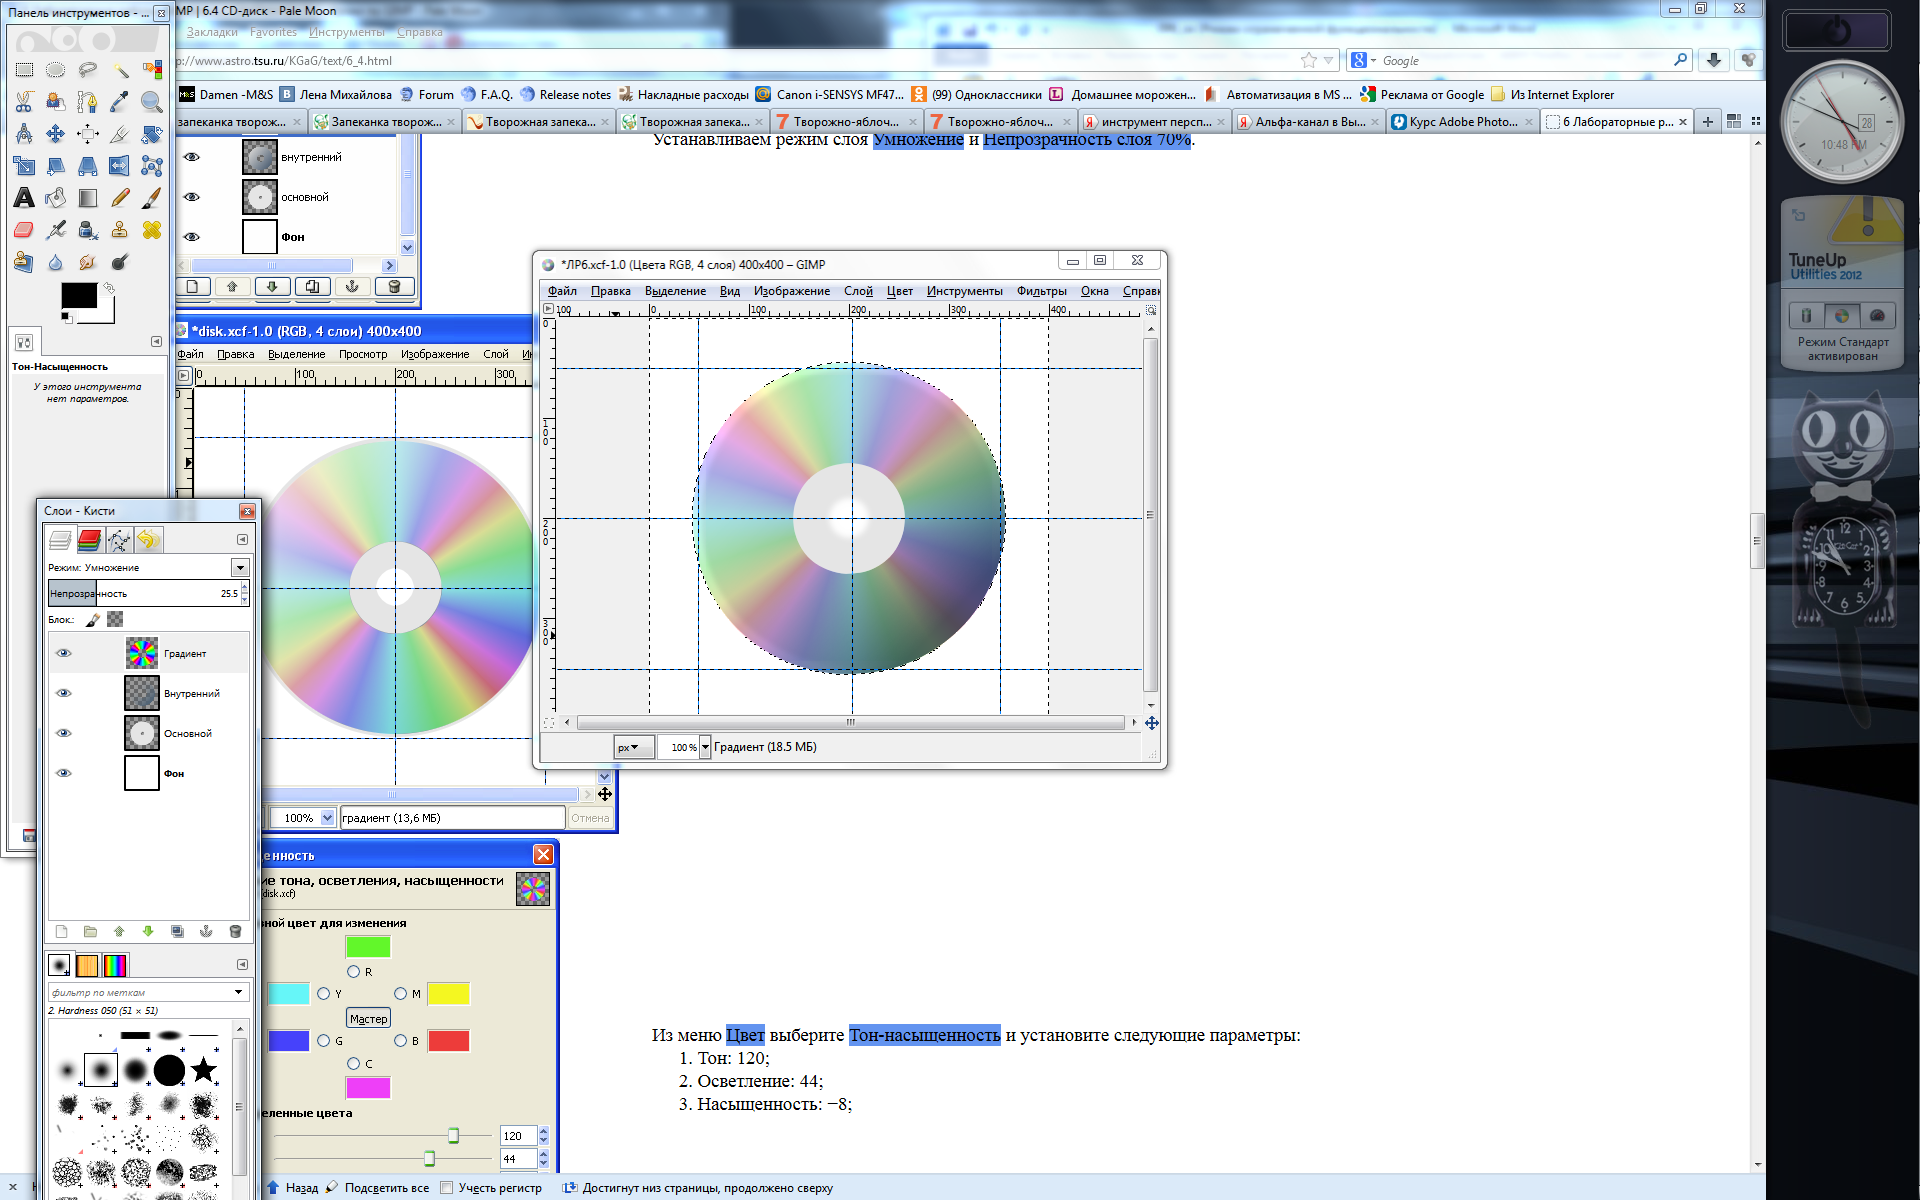Open the Цвет menu in GIMP window
Image resolution: width=1920 pixels, height=1200 pixels.
900,291
